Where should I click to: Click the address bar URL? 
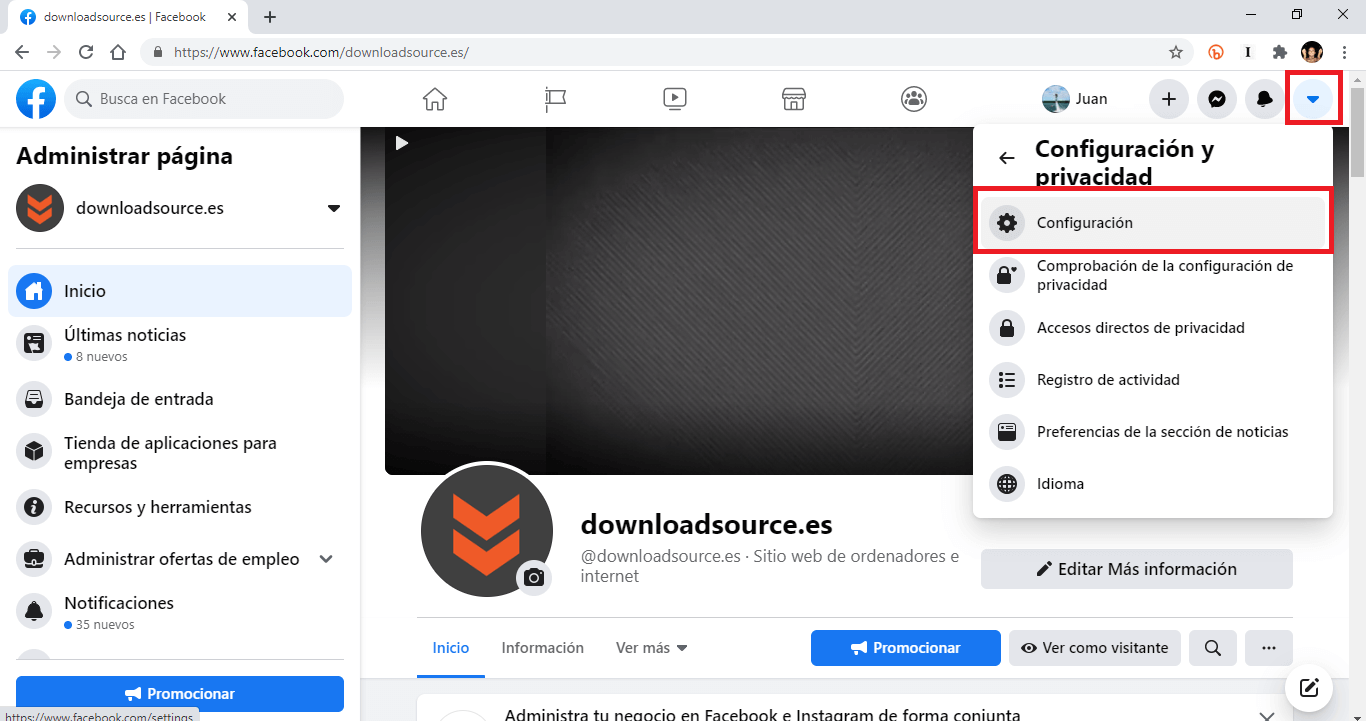pyautogui.click(x=321, y=52)
